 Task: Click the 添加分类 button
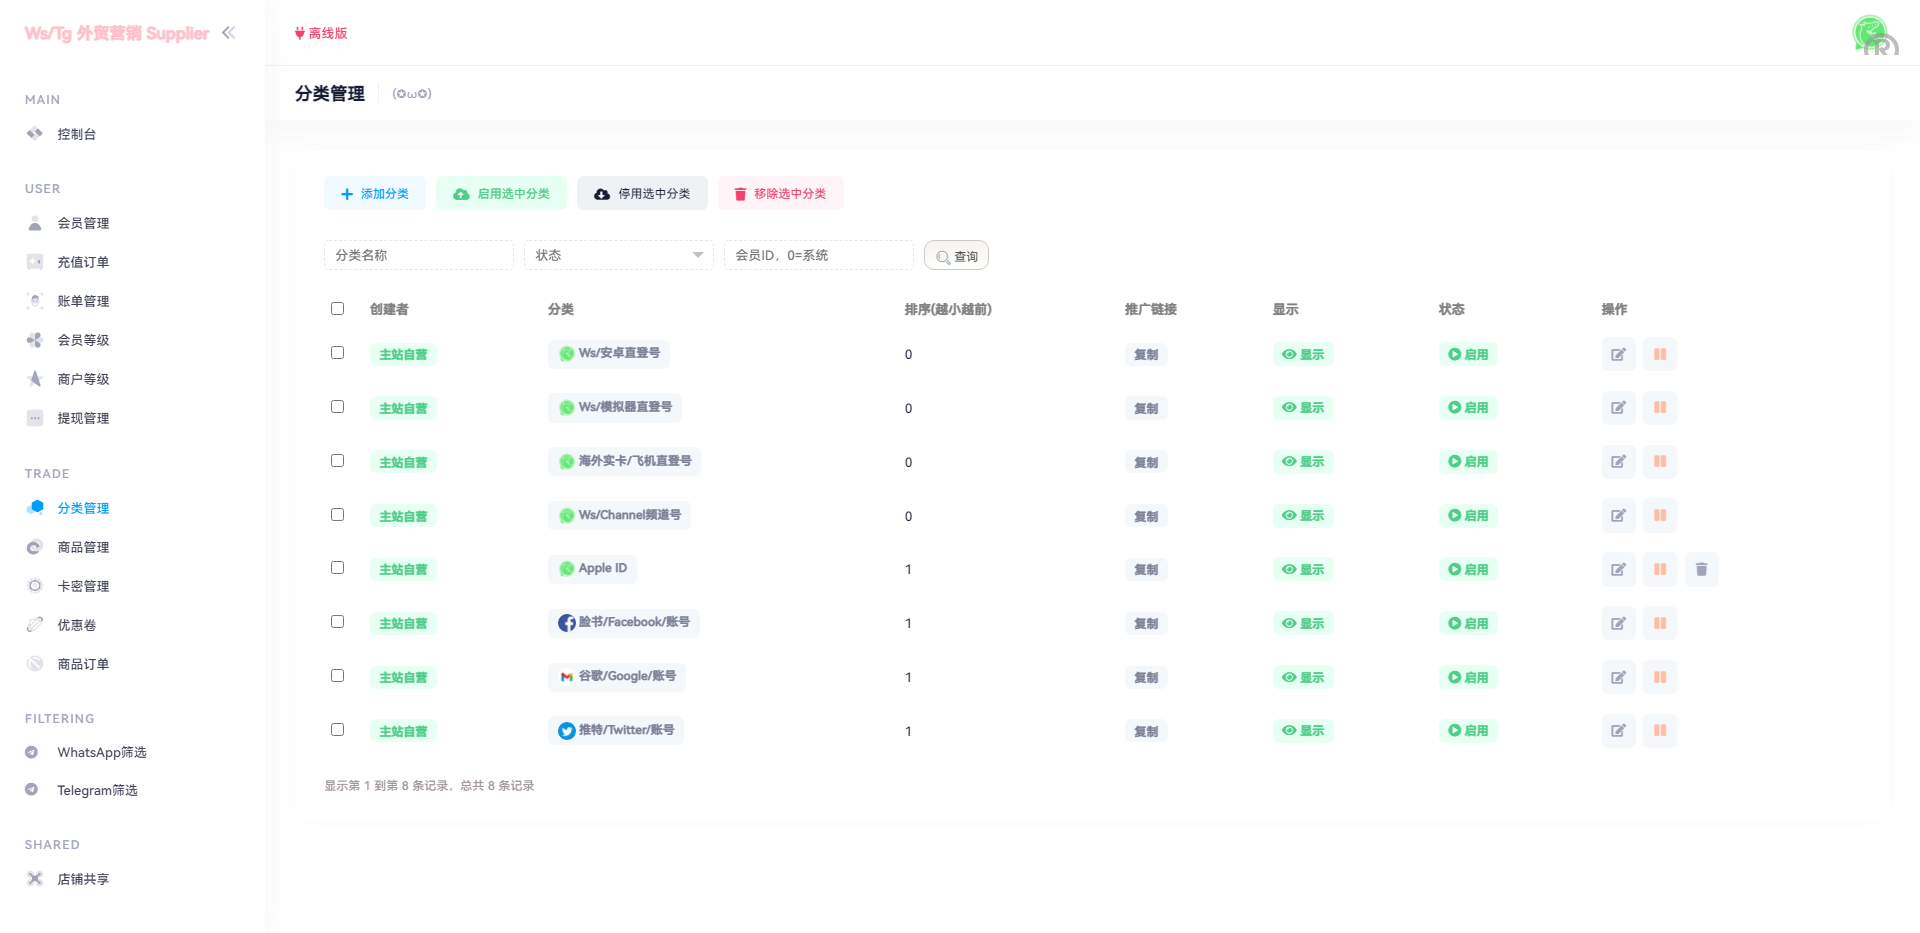pos(374,193)
